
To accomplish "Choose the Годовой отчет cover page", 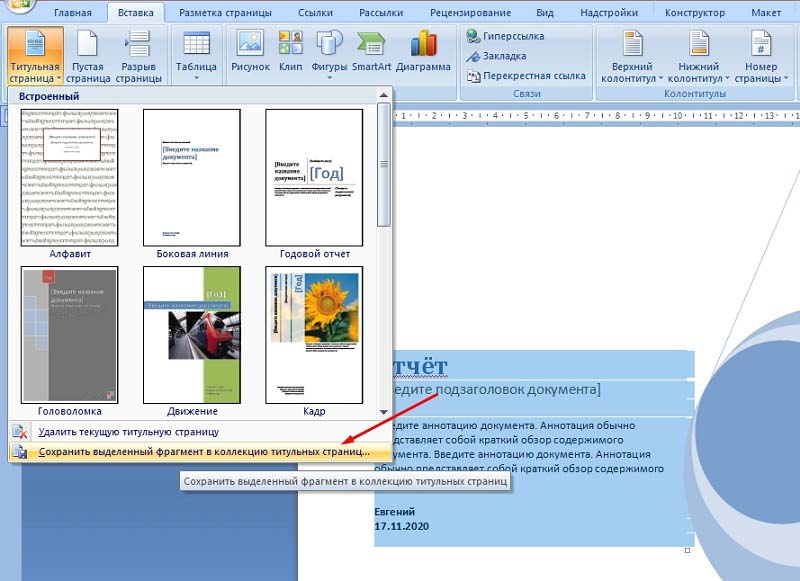I will coord(314,178).
